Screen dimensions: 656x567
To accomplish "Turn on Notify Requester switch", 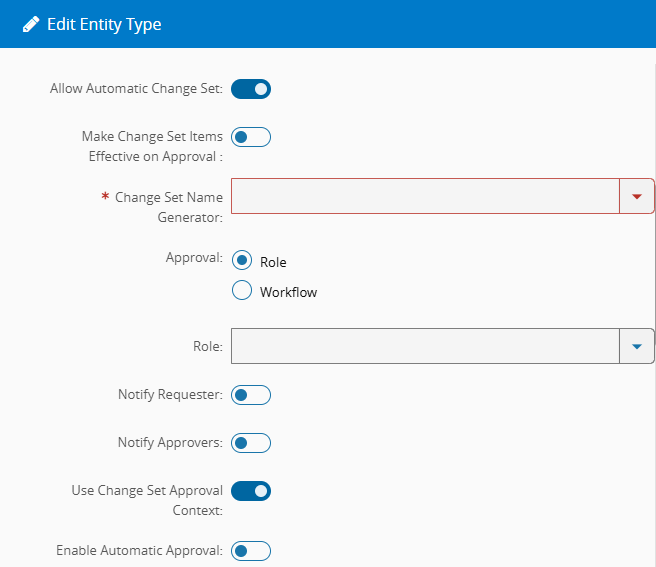I will [x=251, y=395].
